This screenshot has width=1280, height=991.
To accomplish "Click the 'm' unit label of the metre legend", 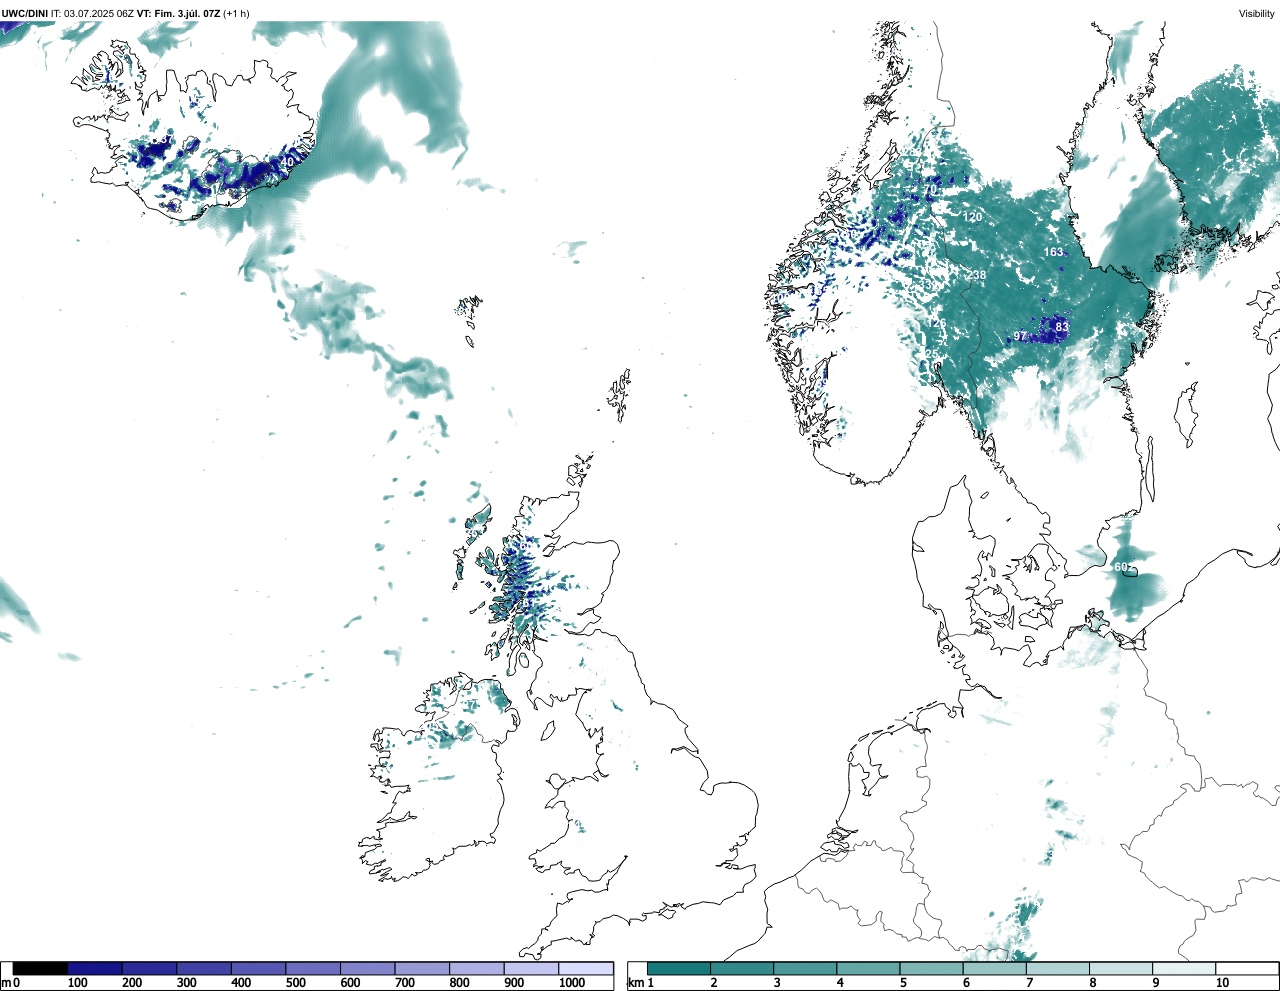I will click(x=6, y=983).
